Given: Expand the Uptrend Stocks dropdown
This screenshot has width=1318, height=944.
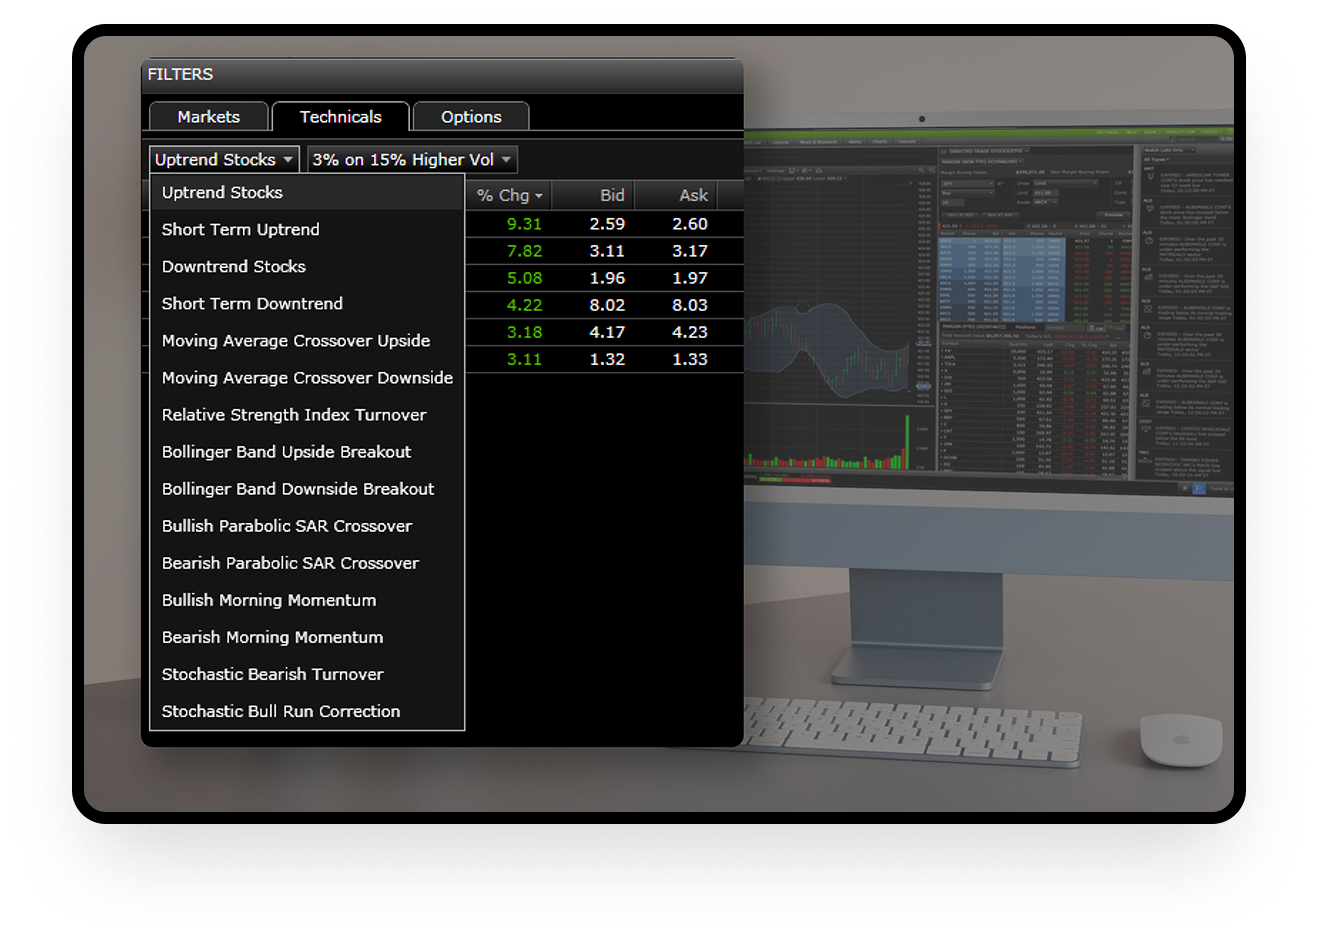Looking at the screenshot, I should (x=224, y=160).
